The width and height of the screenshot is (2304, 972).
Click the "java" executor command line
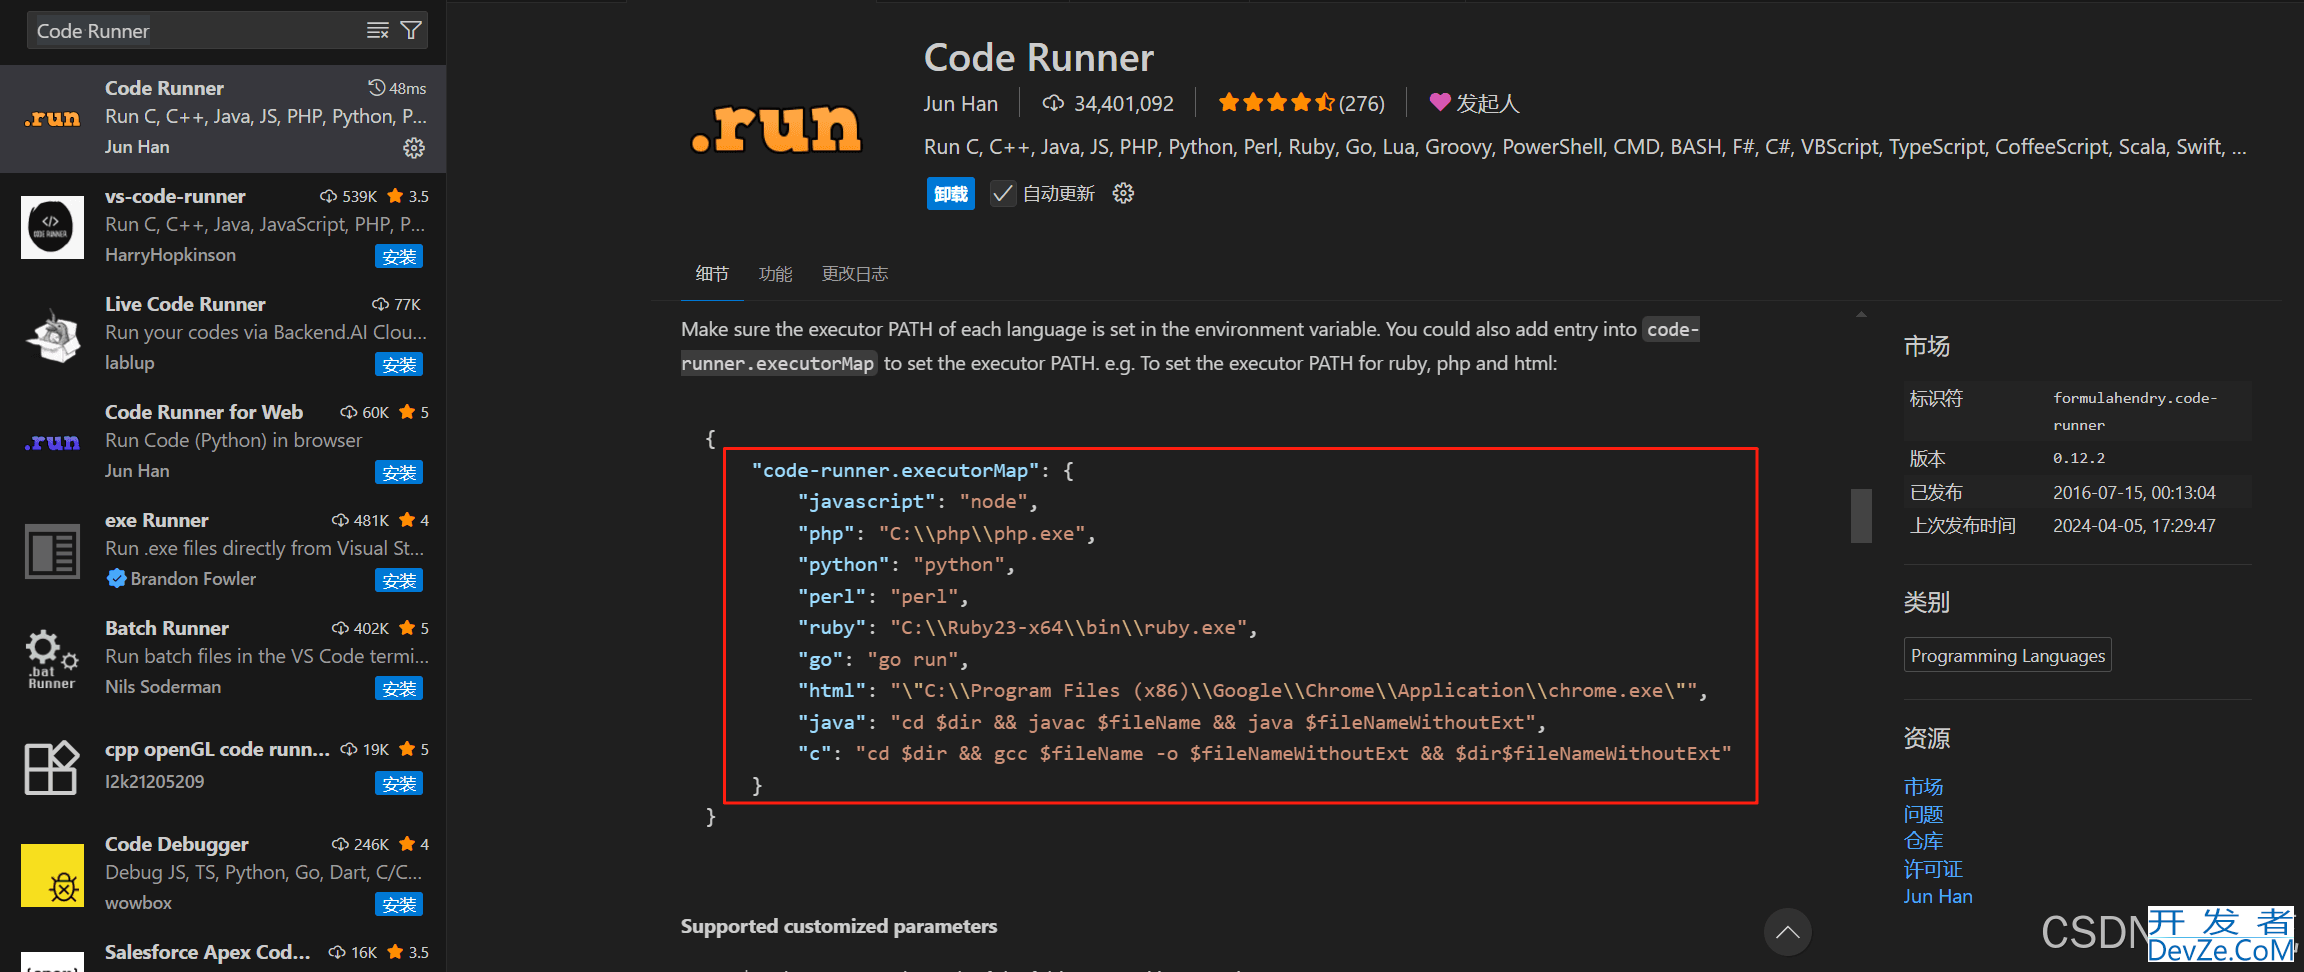pos(1171,722)
